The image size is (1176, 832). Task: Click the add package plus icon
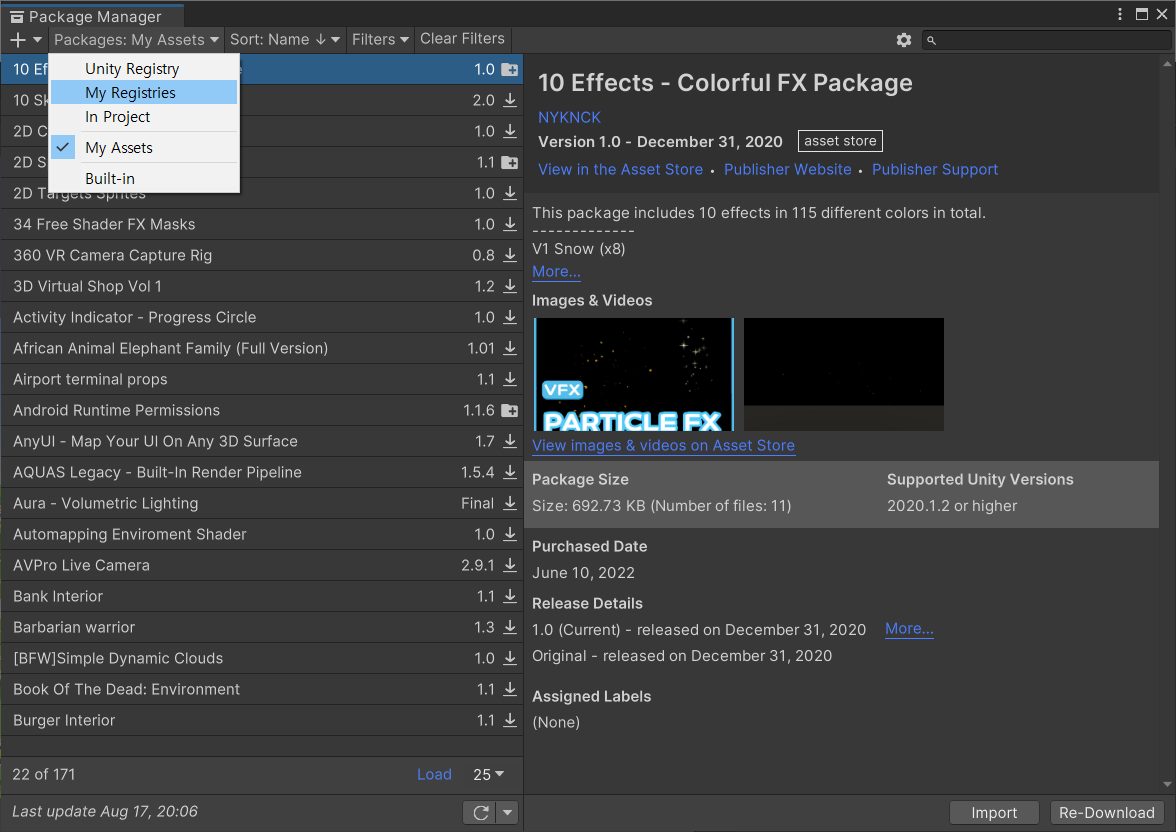(18, 40)
